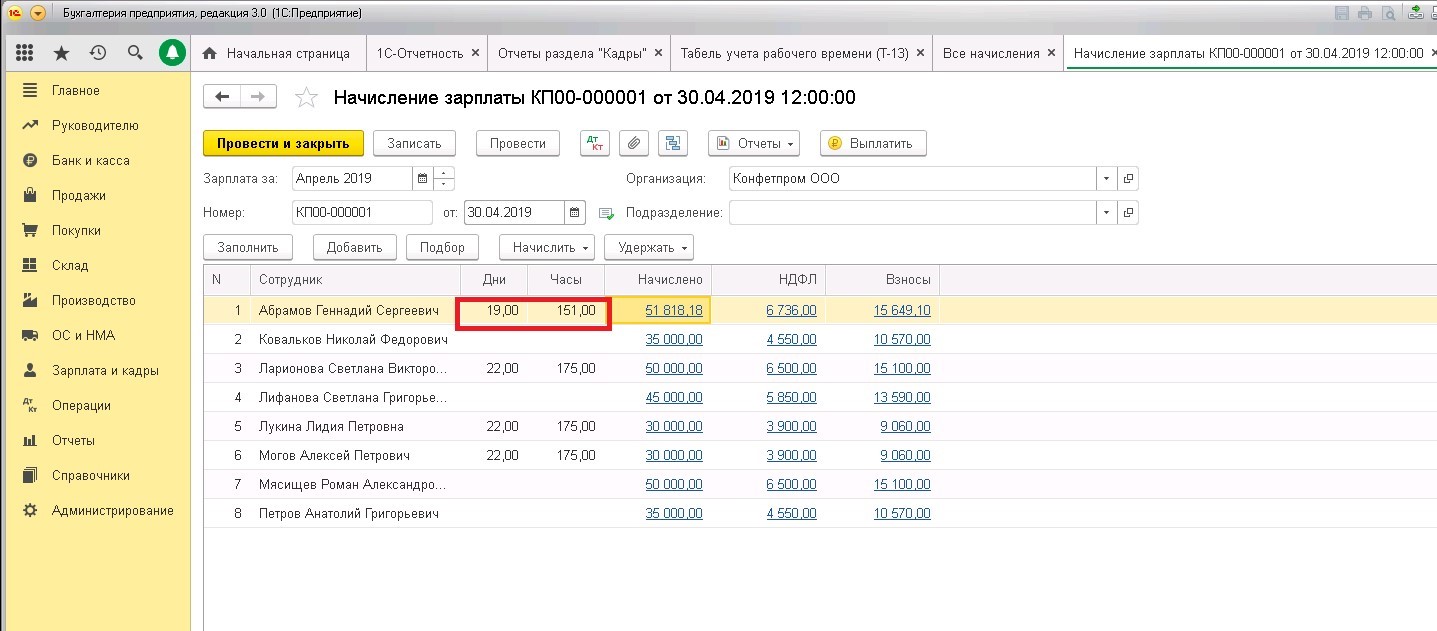Viewport: 1437px width, 631px height.
Task: Open the History clock icon
Action: pyautogui.click(x=98, y=53)
